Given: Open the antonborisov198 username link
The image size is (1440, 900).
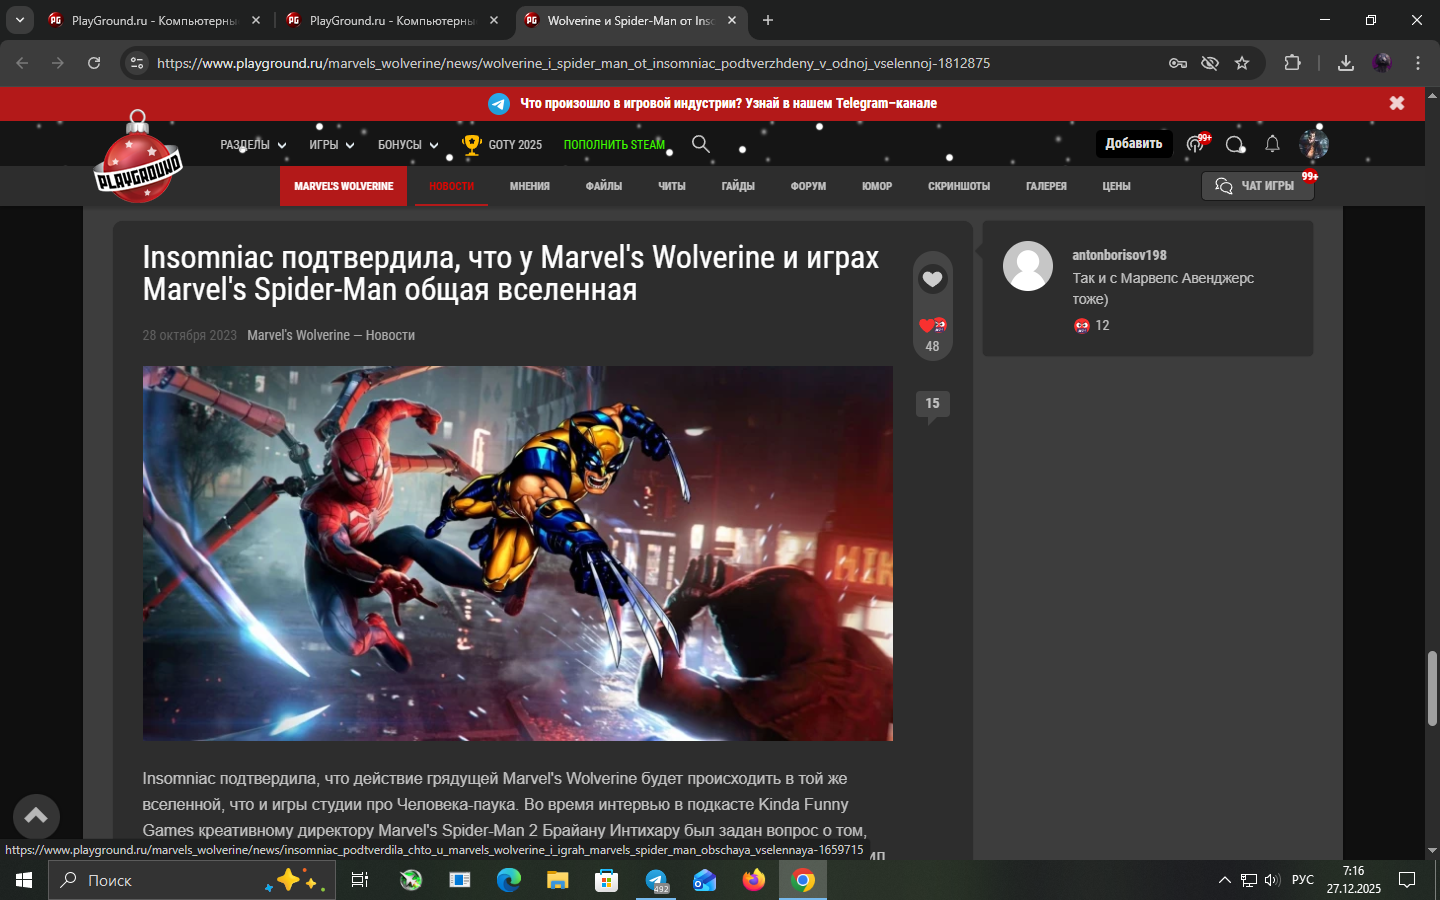Looking at the screenshot, I should [1119, 255].
